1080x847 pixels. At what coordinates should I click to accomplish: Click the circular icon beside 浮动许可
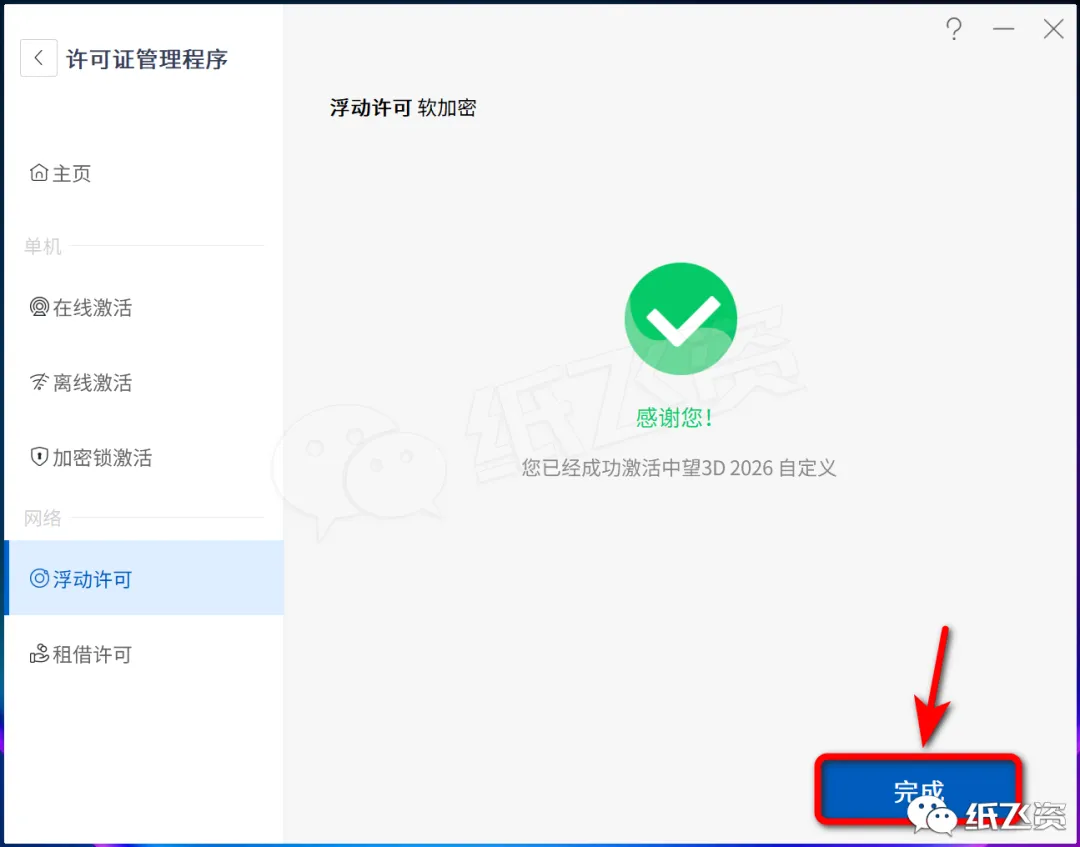coord(39,578)
